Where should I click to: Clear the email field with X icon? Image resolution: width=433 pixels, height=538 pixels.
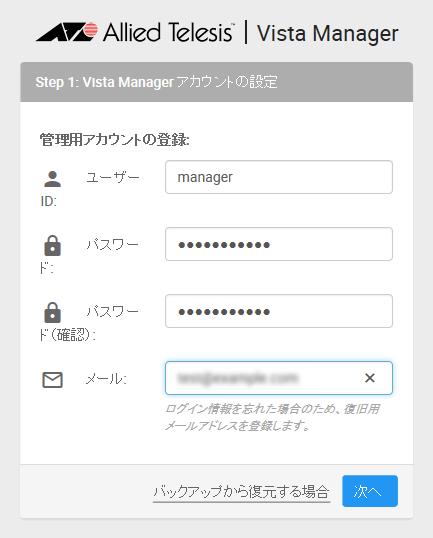pos(370,378)
